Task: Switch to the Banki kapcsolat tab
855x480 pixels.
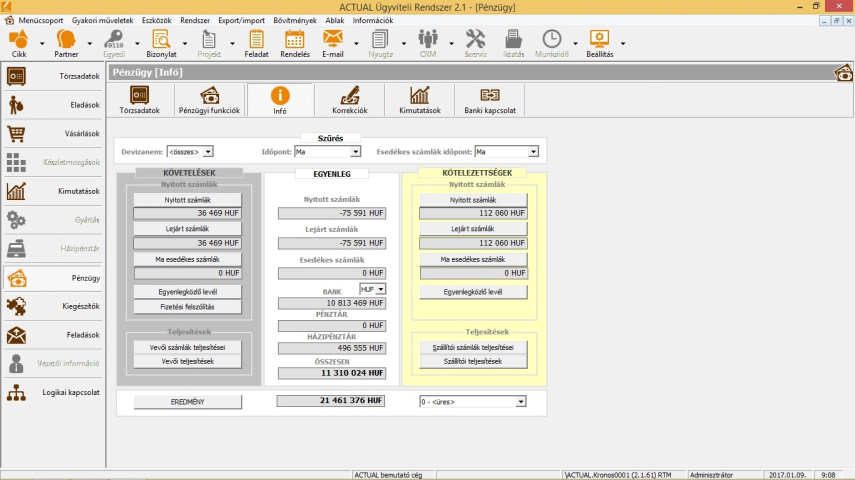Action: click(x=489, y=100)
